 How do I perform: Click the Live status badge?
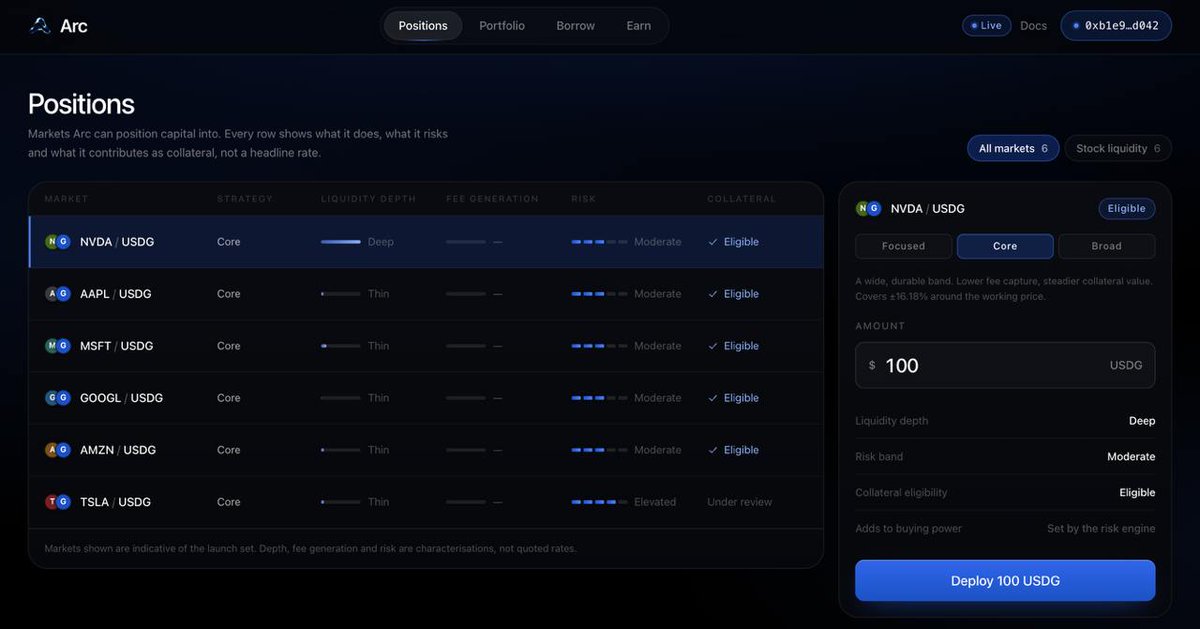click(x=987, y=26)
